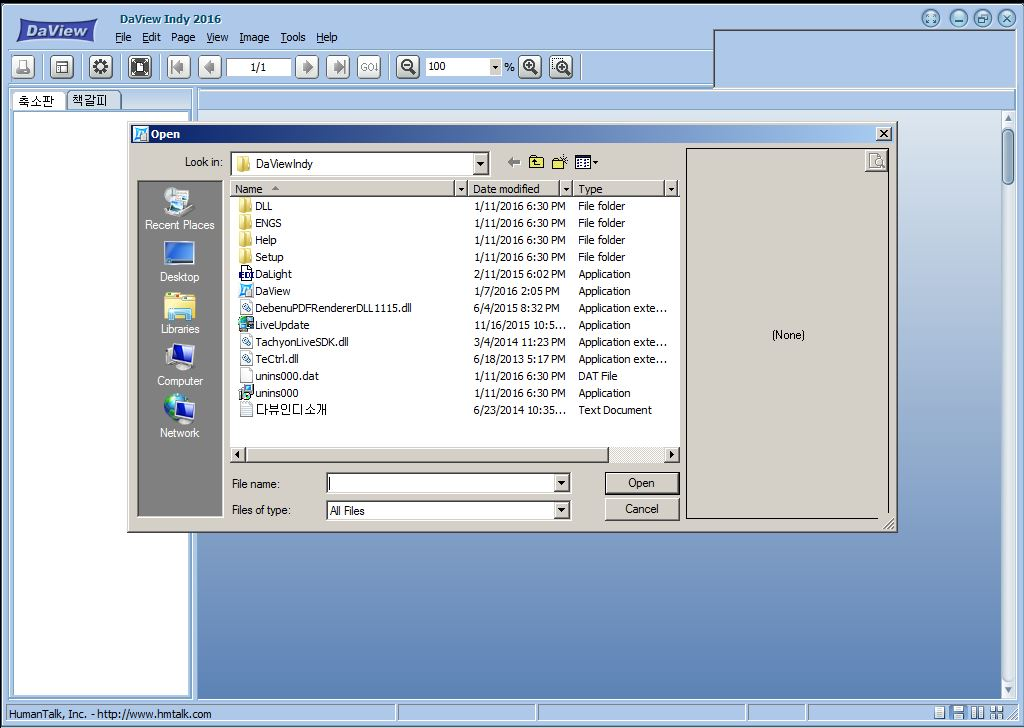The width and height of the screenshot is (1024, 728).
Task: Toggle the preview icon in preview pane
Action: pyautogui.click(x=876, y=161)
